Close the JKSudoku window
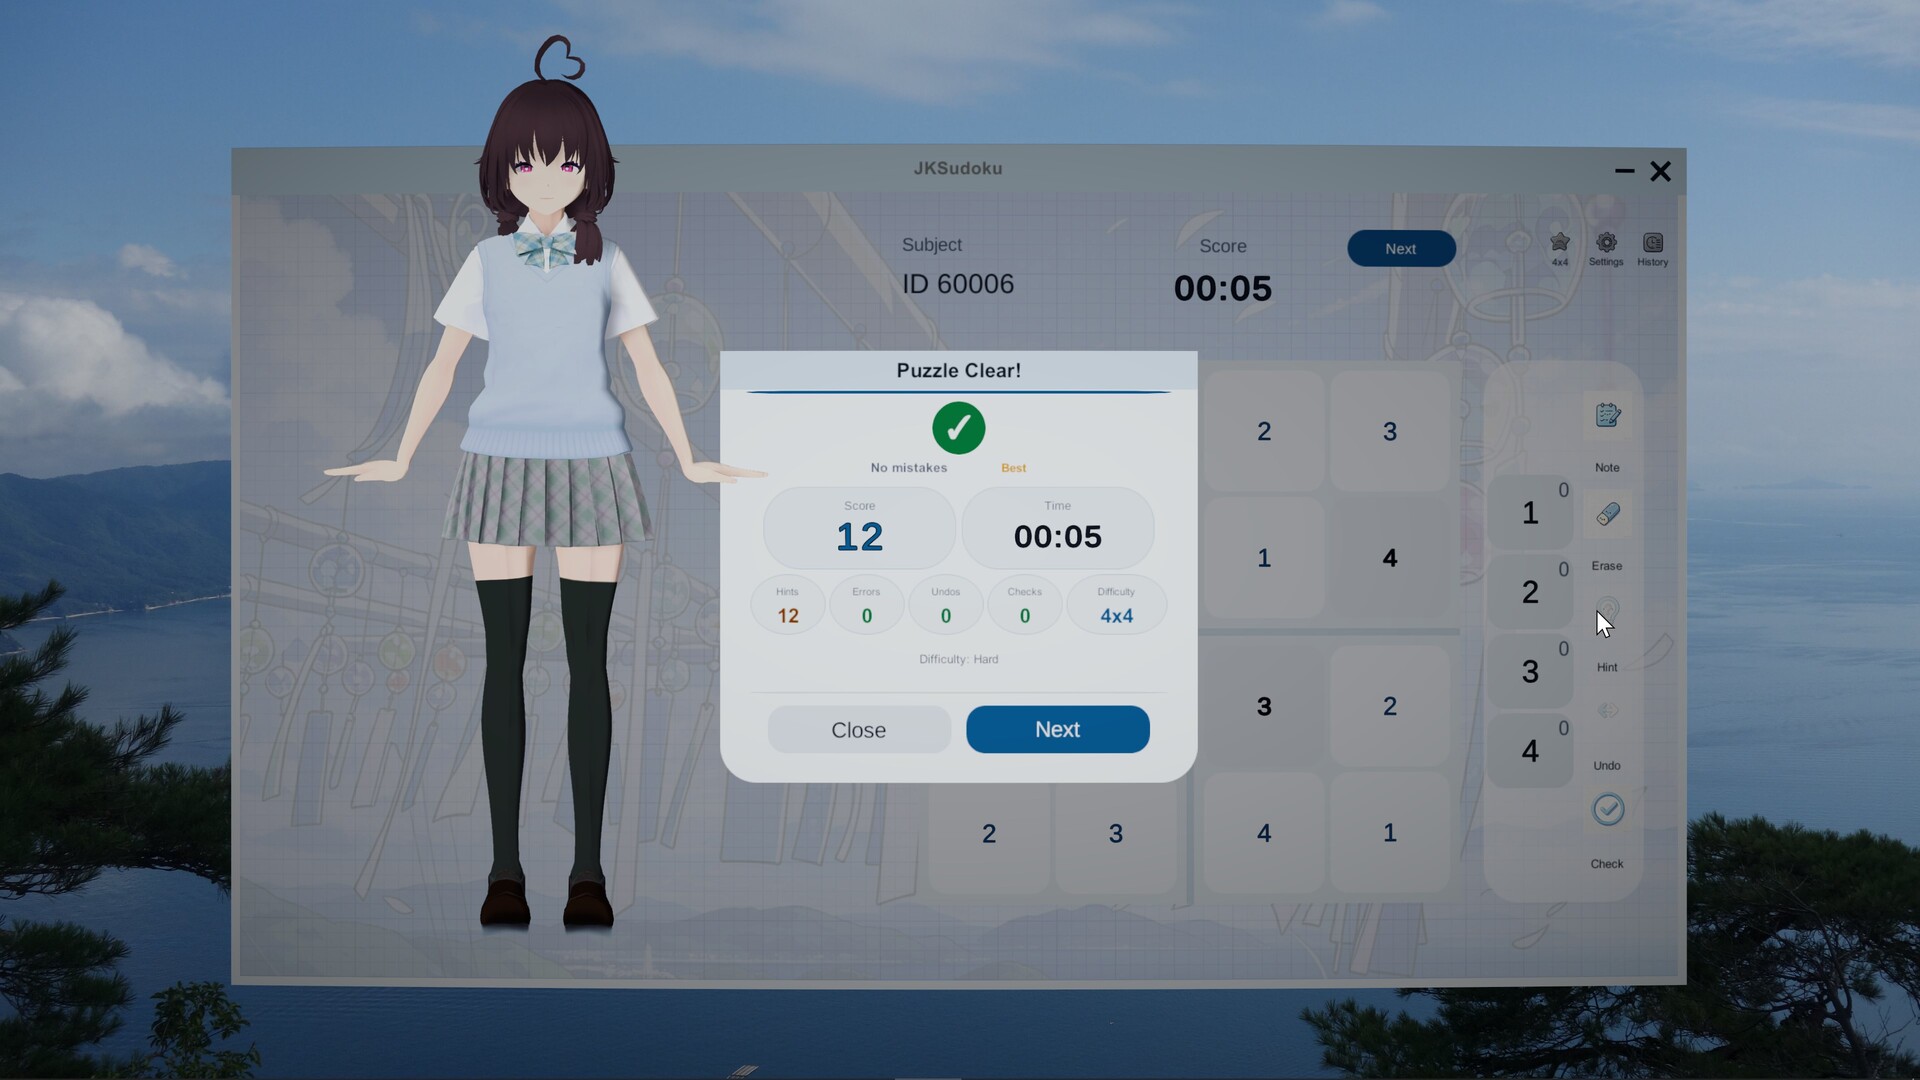Viewport: 1920px width, 1080px height. pyautogui.click(x=1660, y=171)
